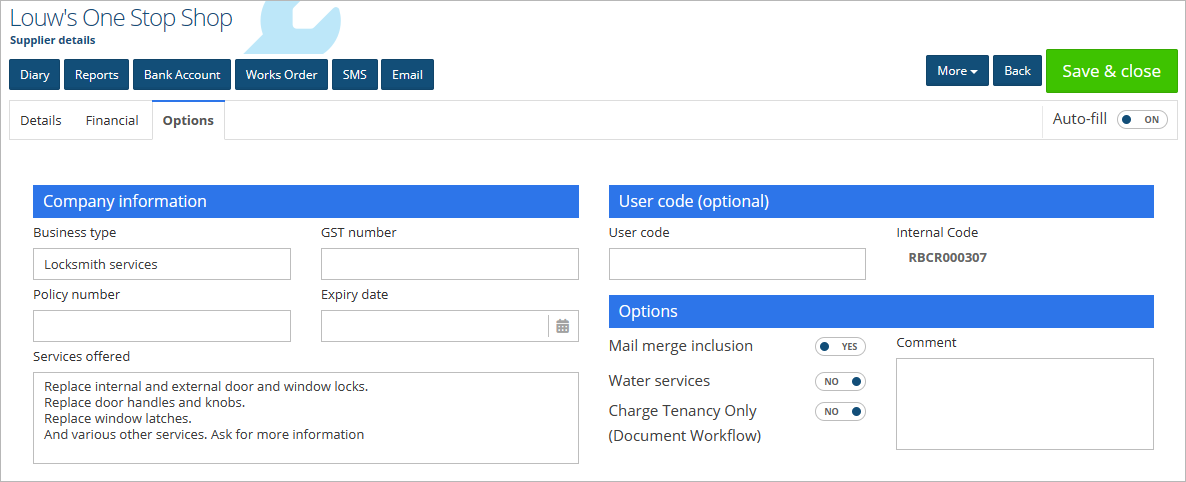Viewport: 1186px width, 482px height.
Task: Switch to the Details tab
Action: coord(41,120)
